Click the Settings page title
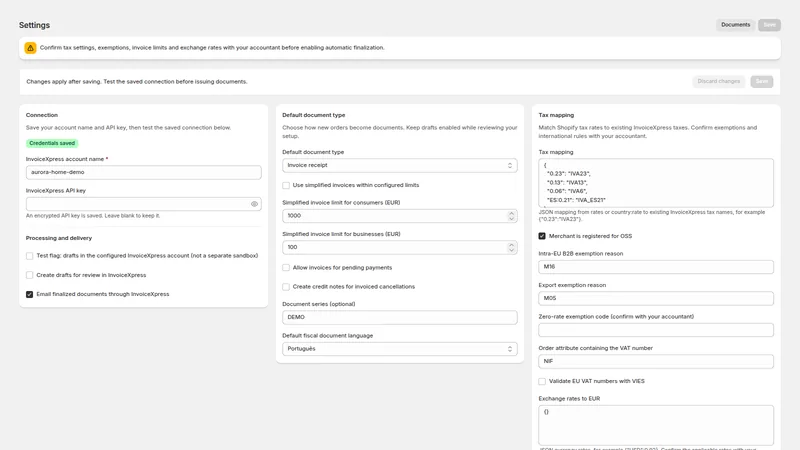Image resolution: width=800 pixels, height=450 pixels. tap(34, 25)
